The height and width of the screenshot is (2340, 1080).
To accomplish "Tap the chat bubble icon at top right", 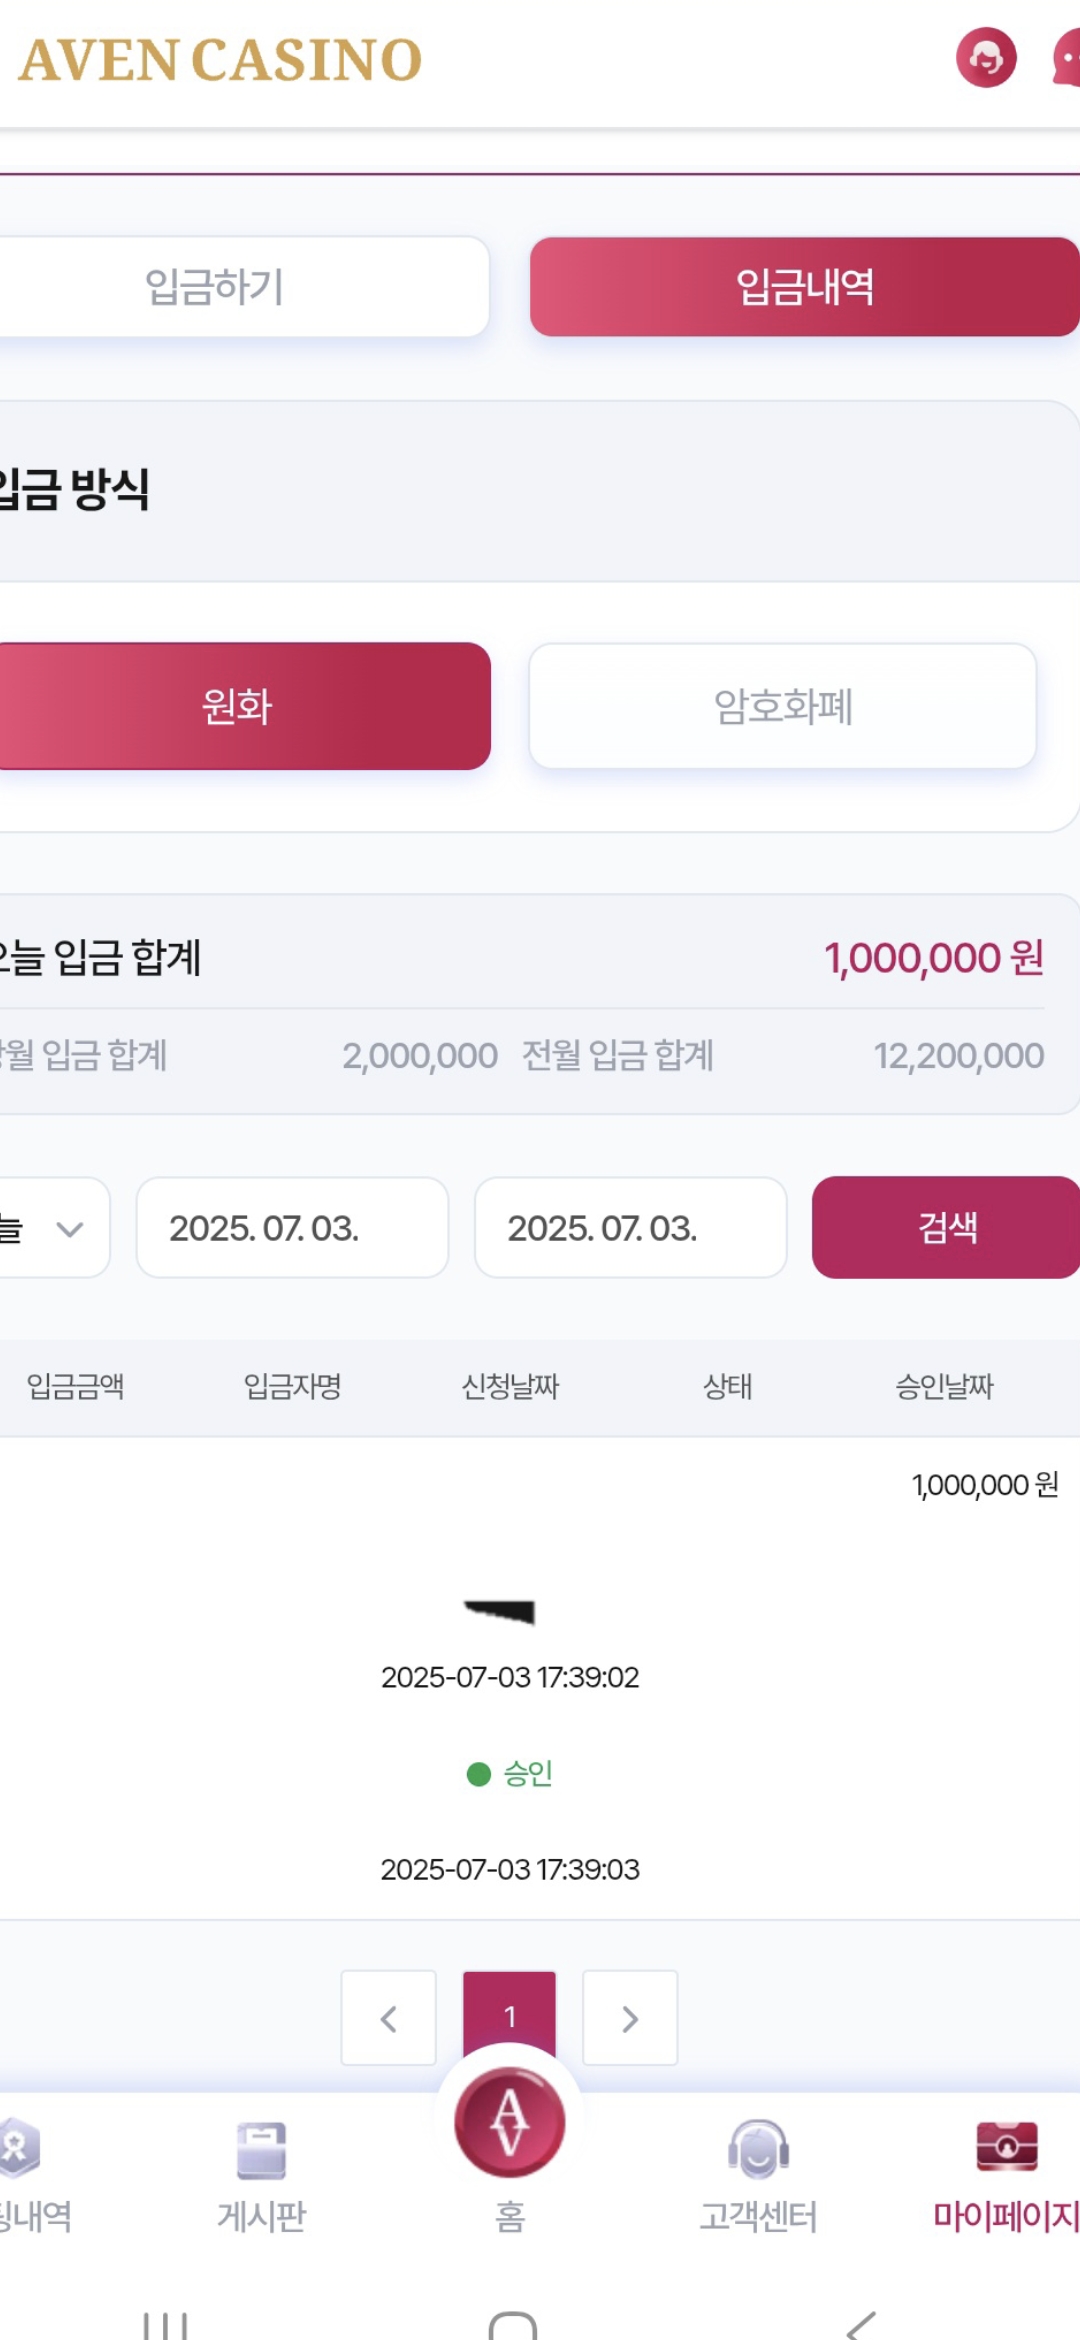I will [x=1066, y=58].
